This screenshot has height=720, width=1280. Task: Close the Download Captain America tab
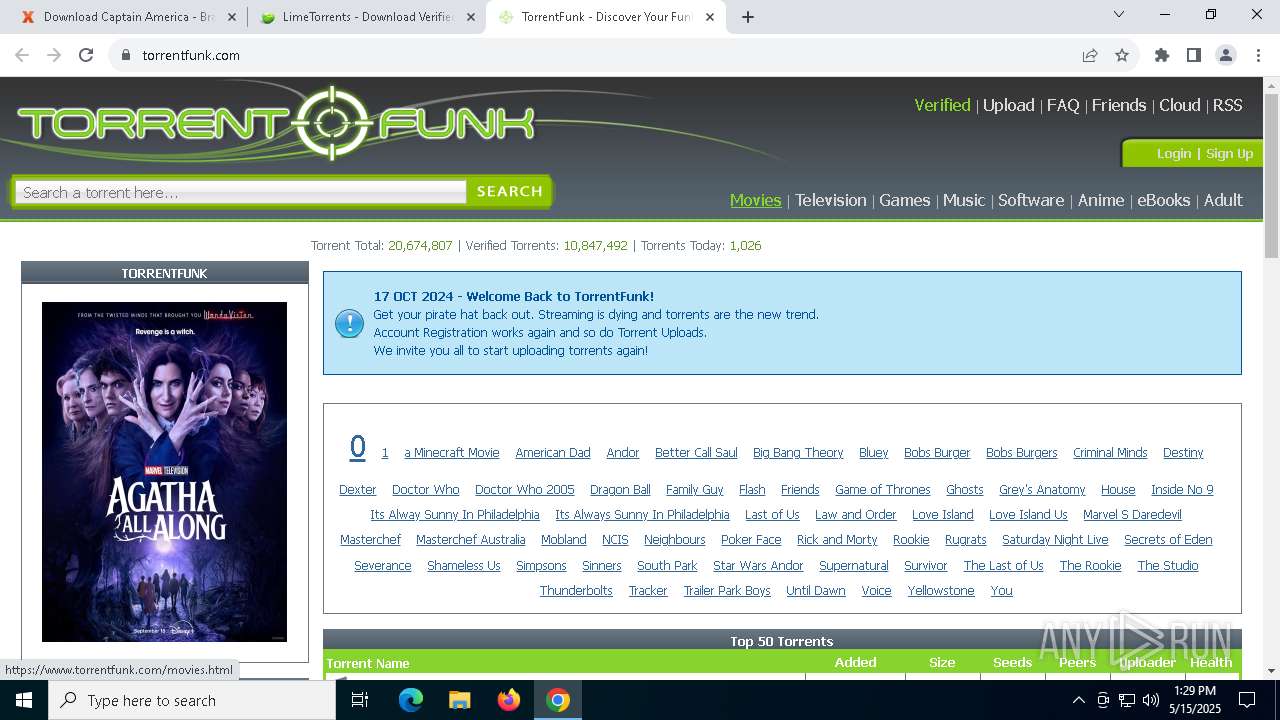pos(231,17)
